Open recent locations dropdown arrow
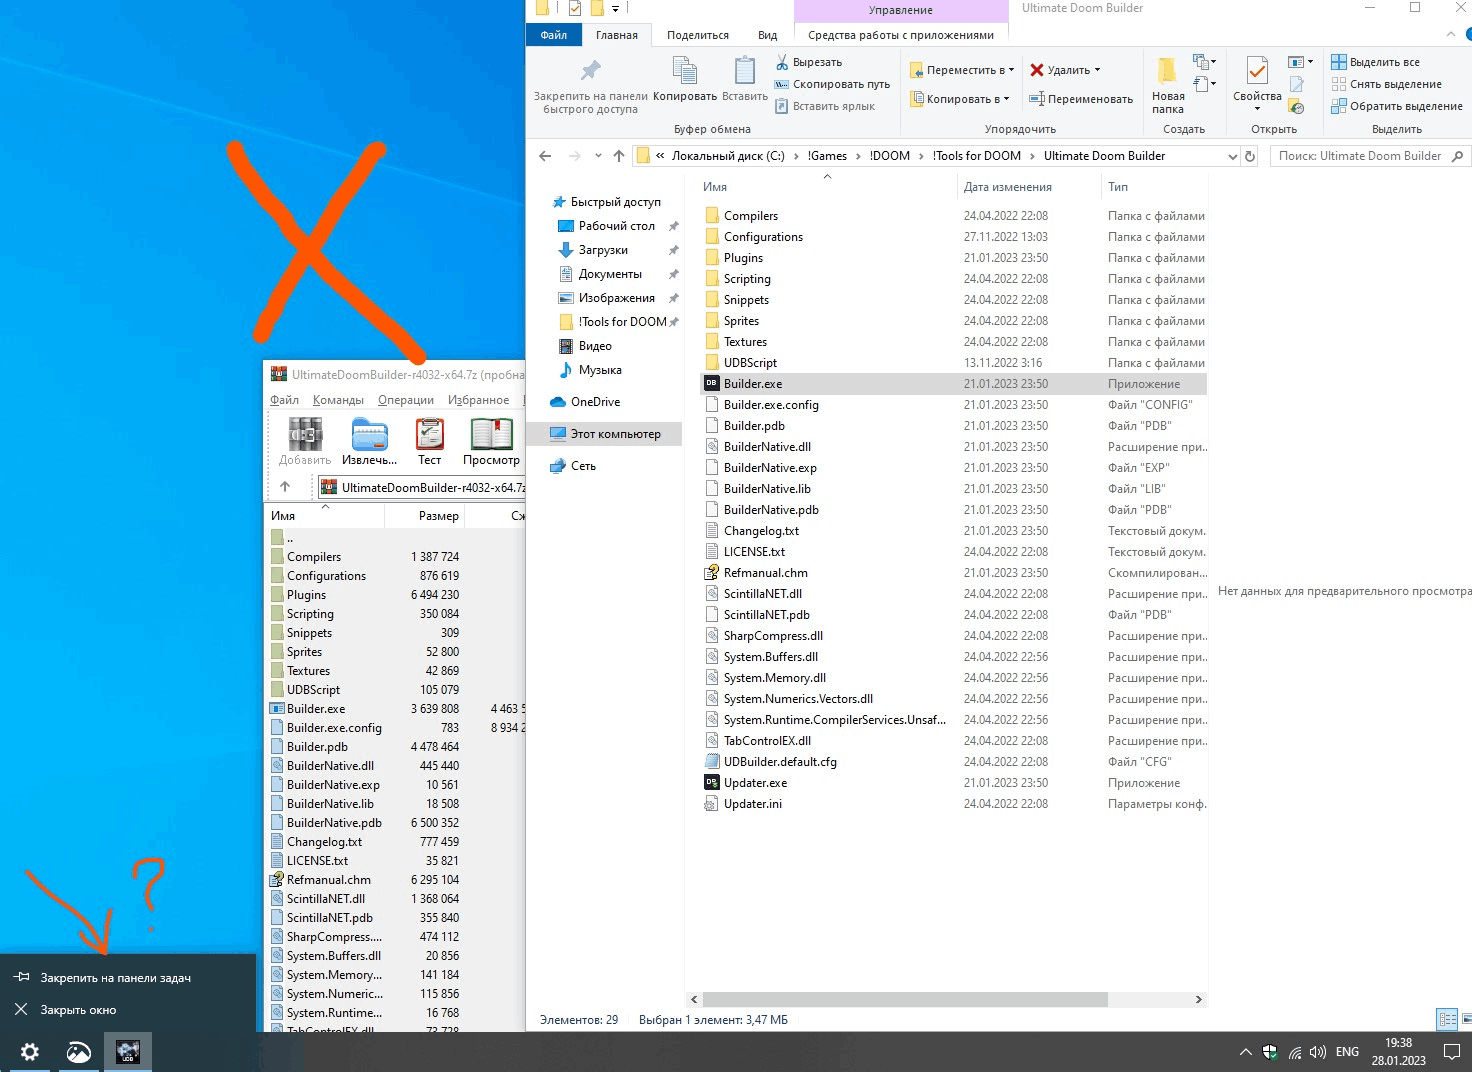 tap(598, 156)
